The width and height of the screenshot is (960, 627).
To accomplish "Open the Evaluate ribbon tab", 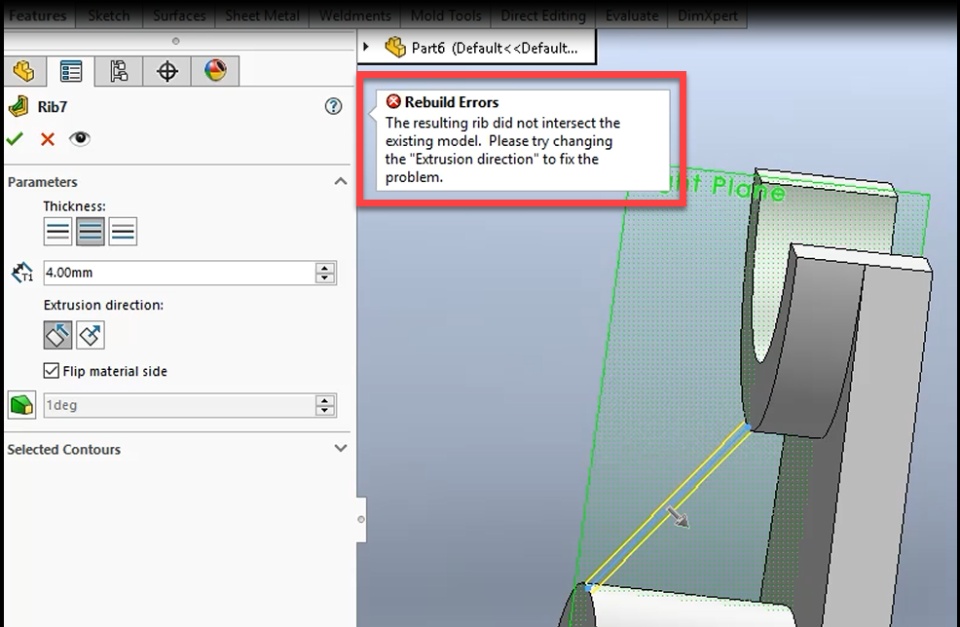I will (632, 15).
